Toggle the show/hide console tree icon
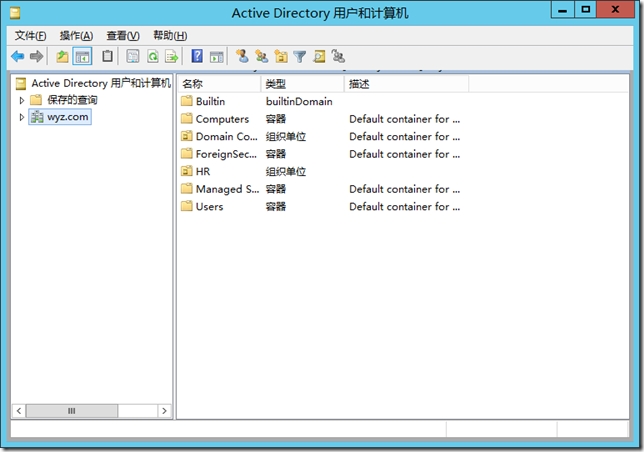The height and width of the screenshot is (452, 644). 82,56
